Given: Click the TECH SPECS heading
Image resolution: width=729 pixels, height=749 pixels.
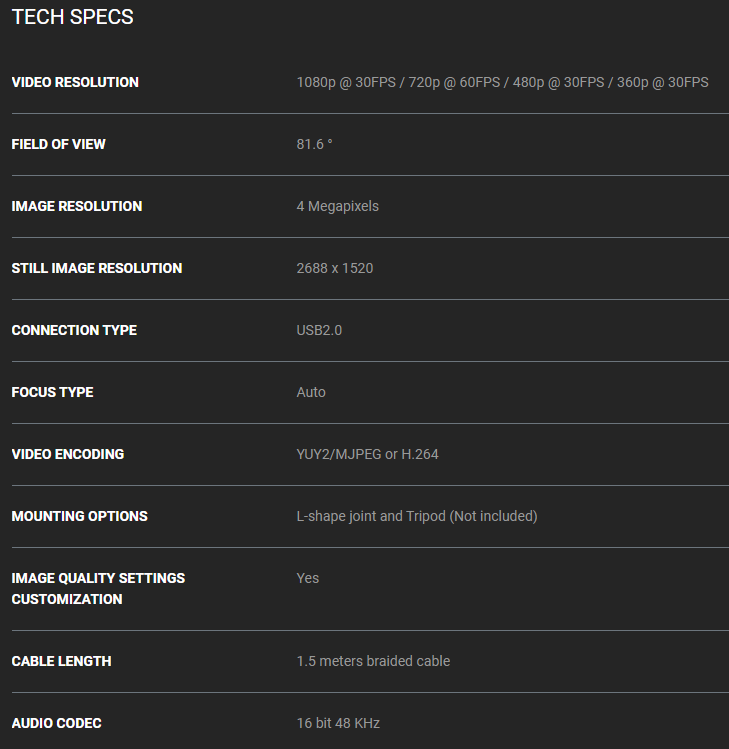Looking at the screenshot, I should point(72,17).
